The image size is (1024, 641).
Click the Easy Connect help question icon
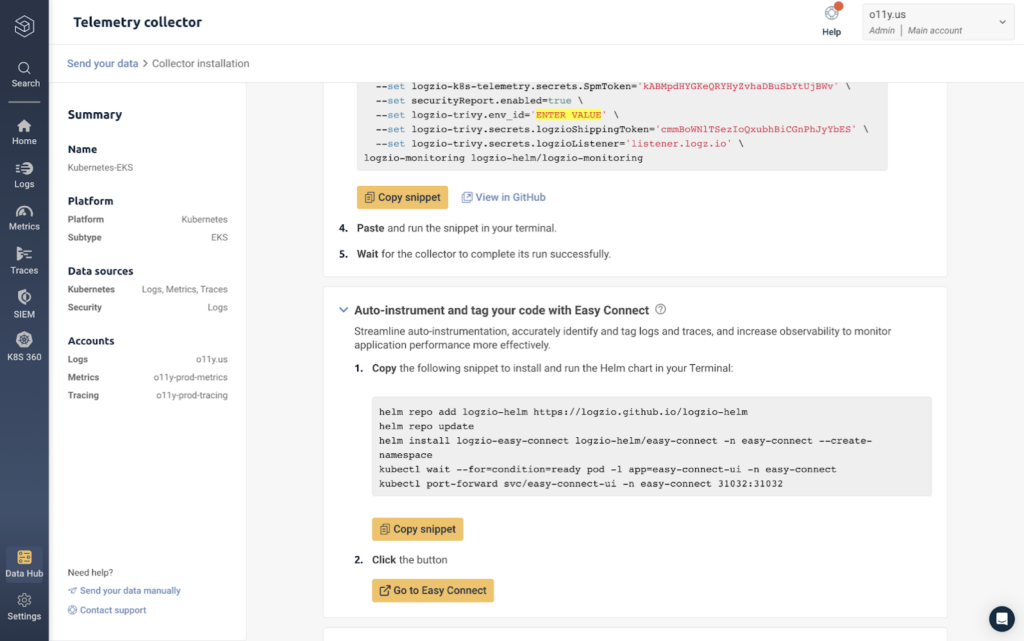pos(660,309)
